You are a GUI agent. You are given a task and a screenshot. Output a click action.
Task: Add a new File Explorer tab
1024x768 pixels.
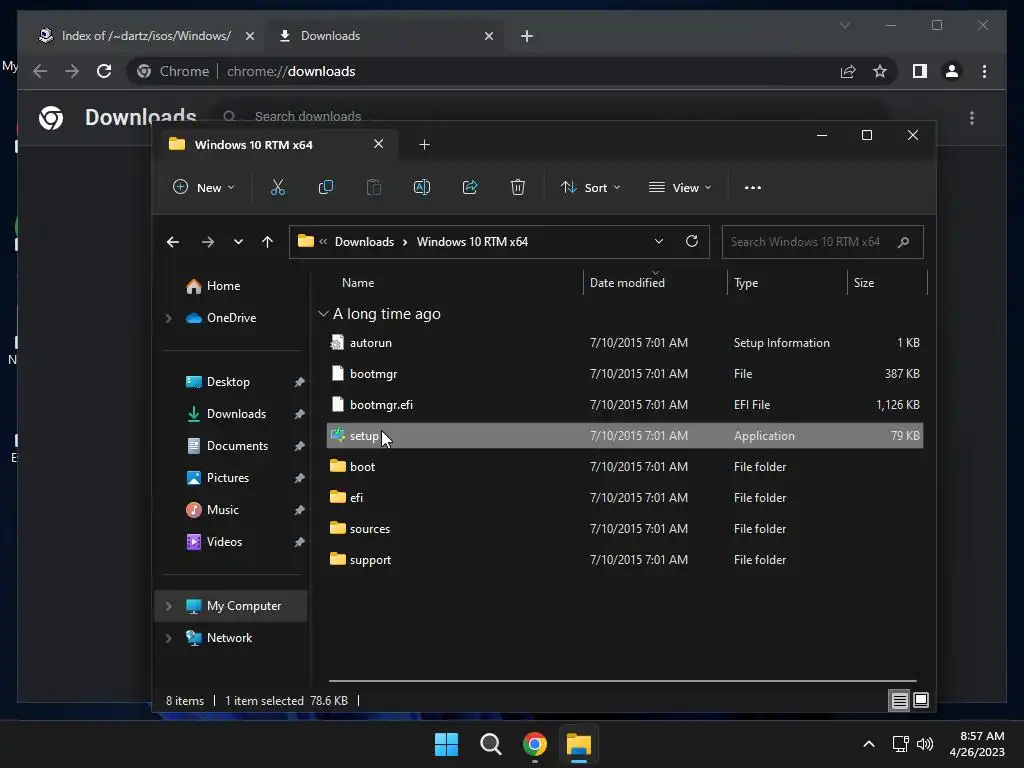click(424, 144)
